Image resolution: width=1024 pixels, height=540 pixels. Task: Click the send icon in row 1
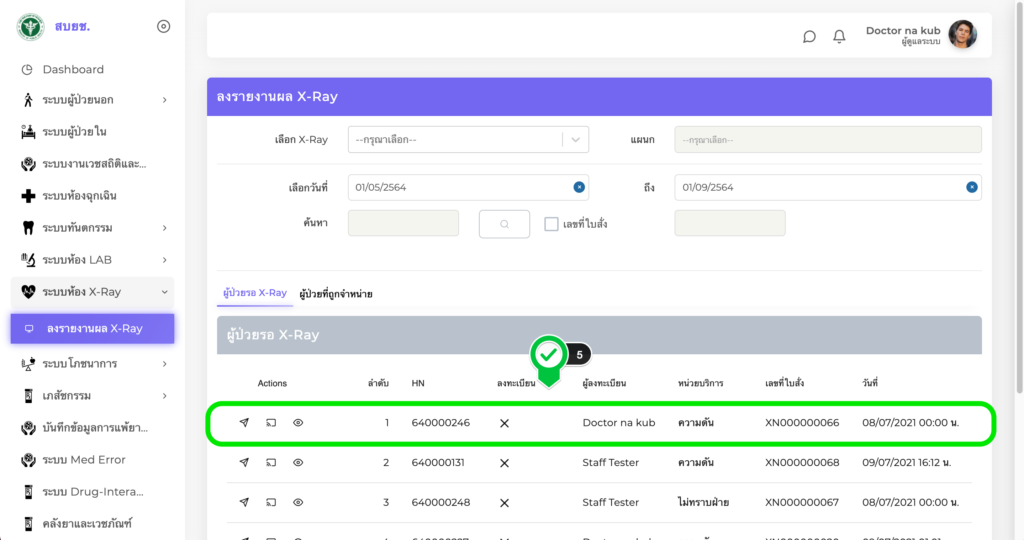(x=244, y=423)
